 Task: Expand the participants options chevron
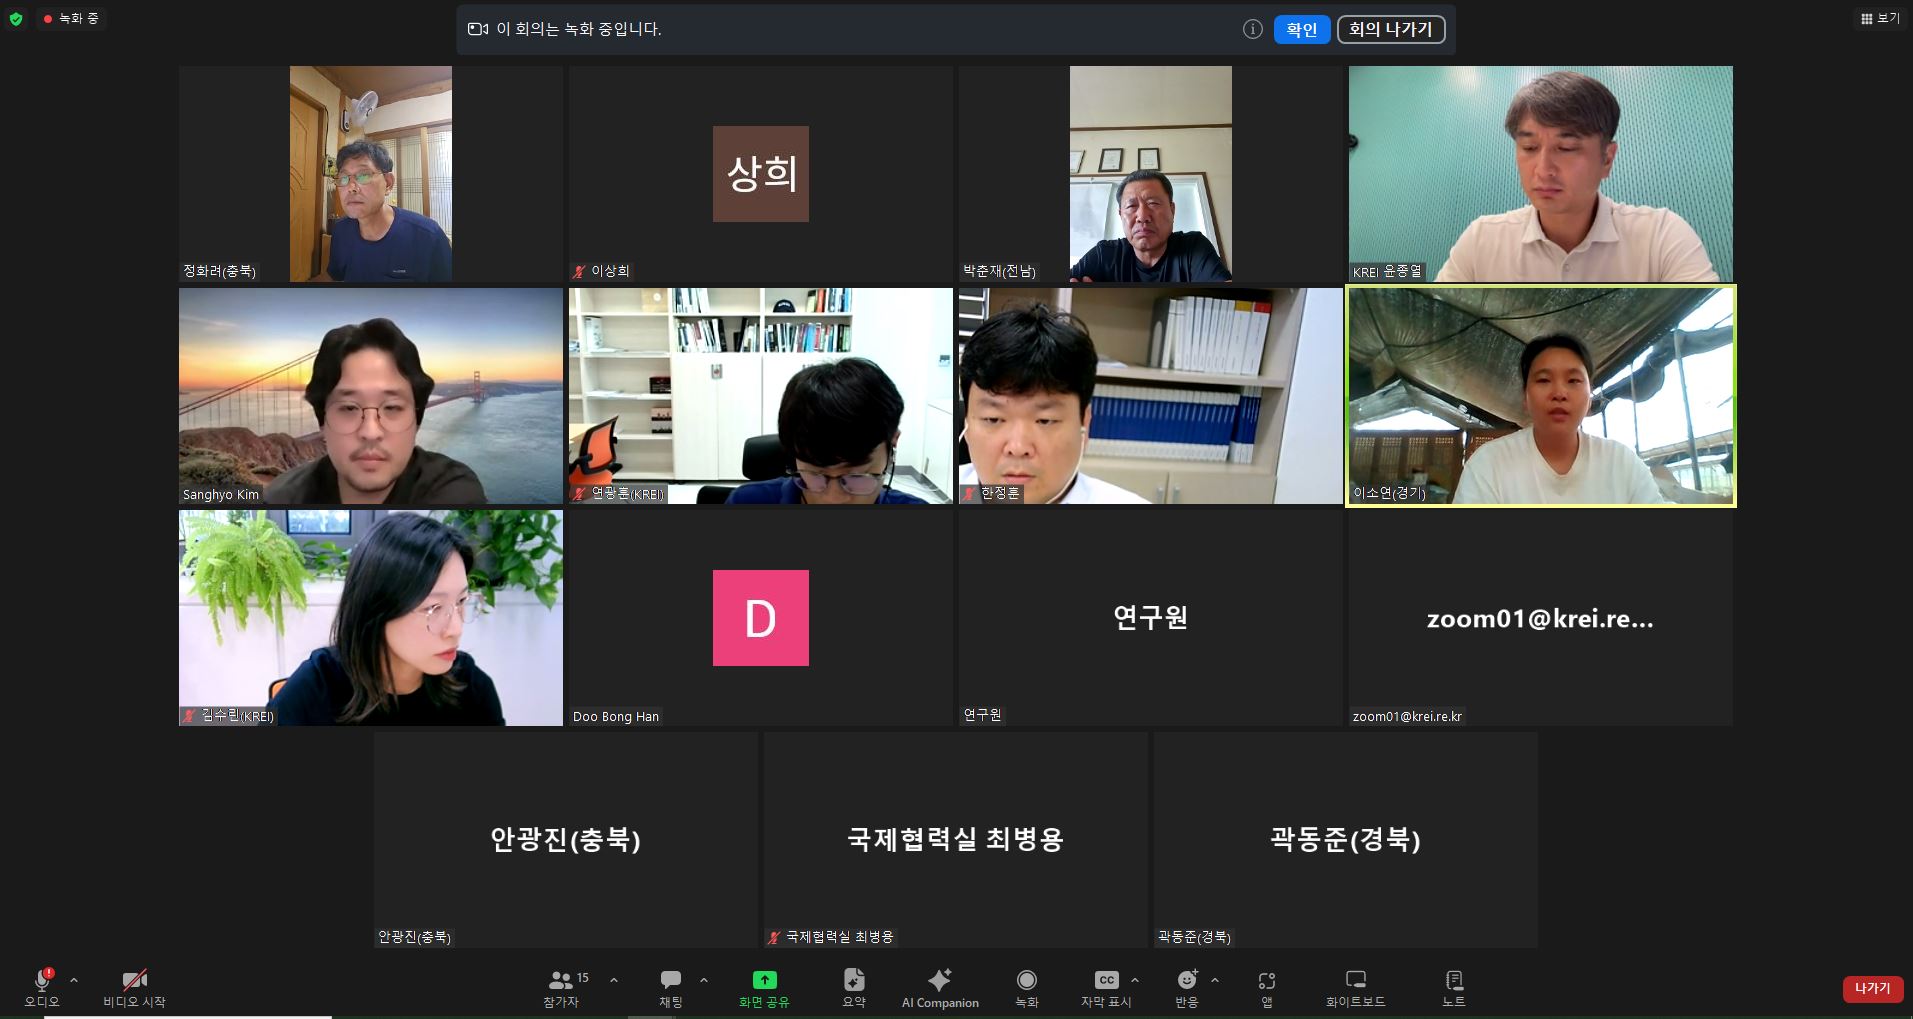click(x=614, y=980)
